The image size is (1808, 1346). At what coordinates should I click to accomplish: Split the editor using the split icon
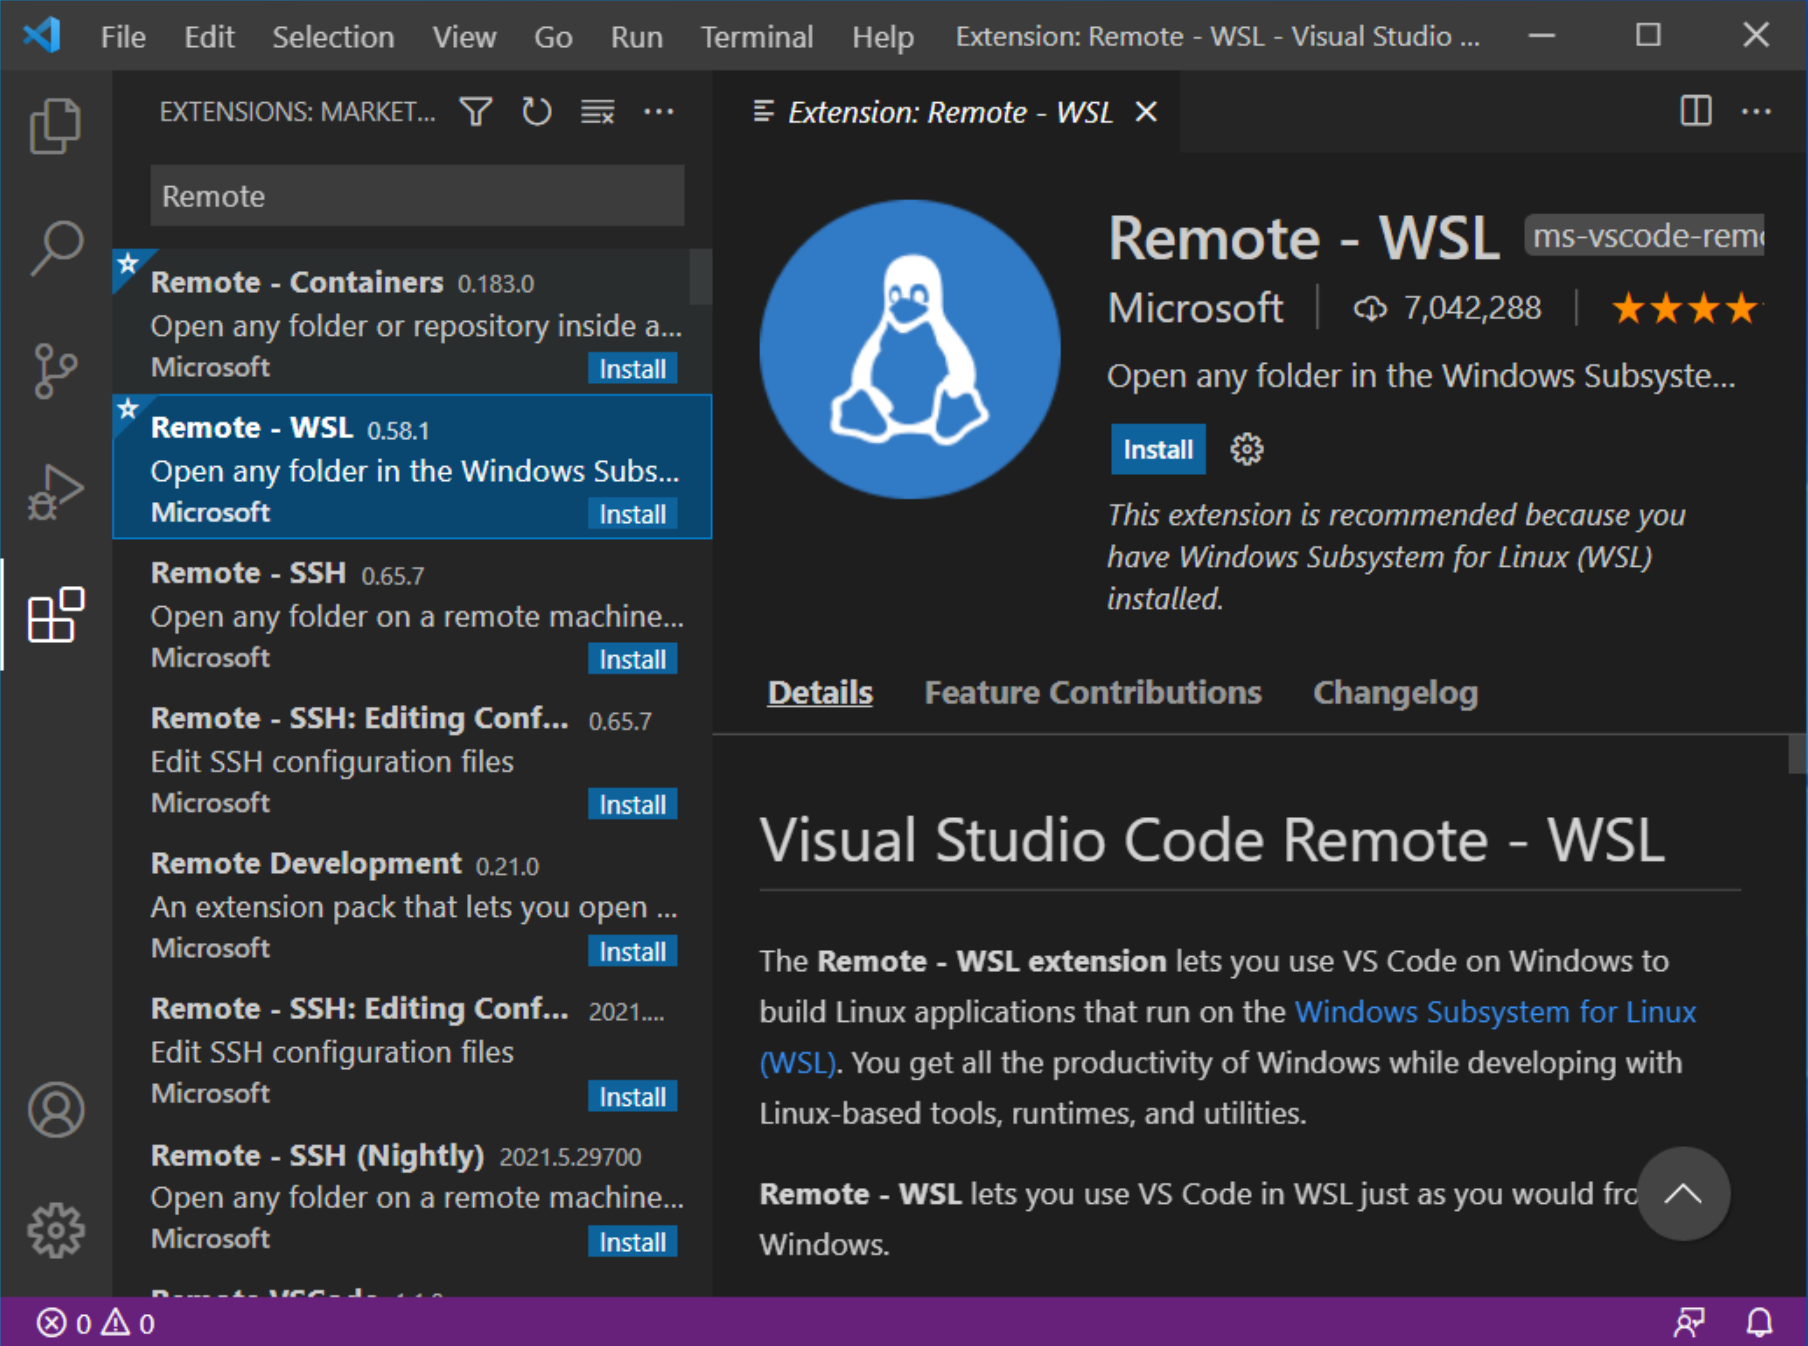1695,112
